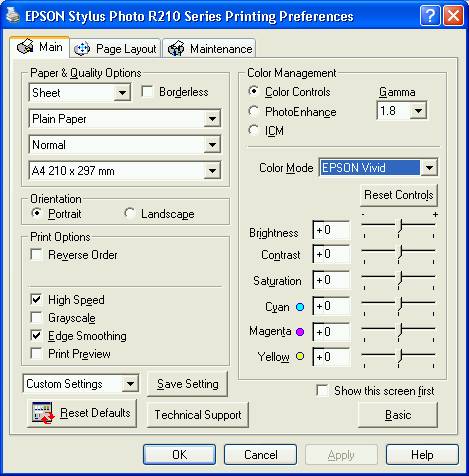469x476 pixels.
Task: Click the Brightness slider handle
Action: (401, 226)
